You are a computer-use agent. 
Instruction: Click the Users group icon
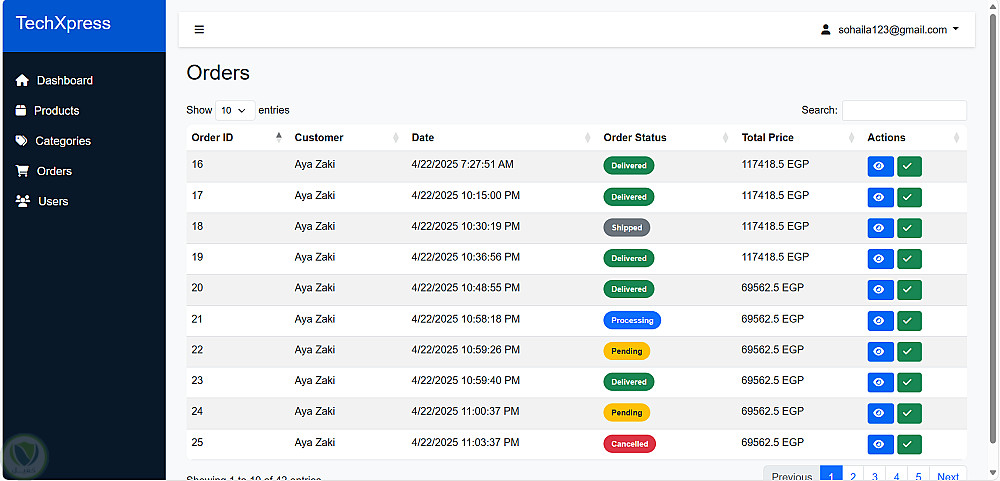click(23, 201)
